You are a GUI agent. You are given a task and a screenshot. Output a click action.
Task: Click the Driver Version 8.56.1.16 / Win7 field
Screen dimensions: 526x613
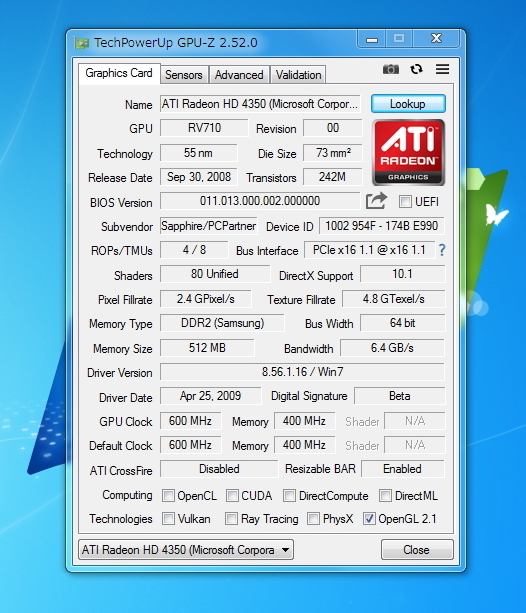(302, 372)
